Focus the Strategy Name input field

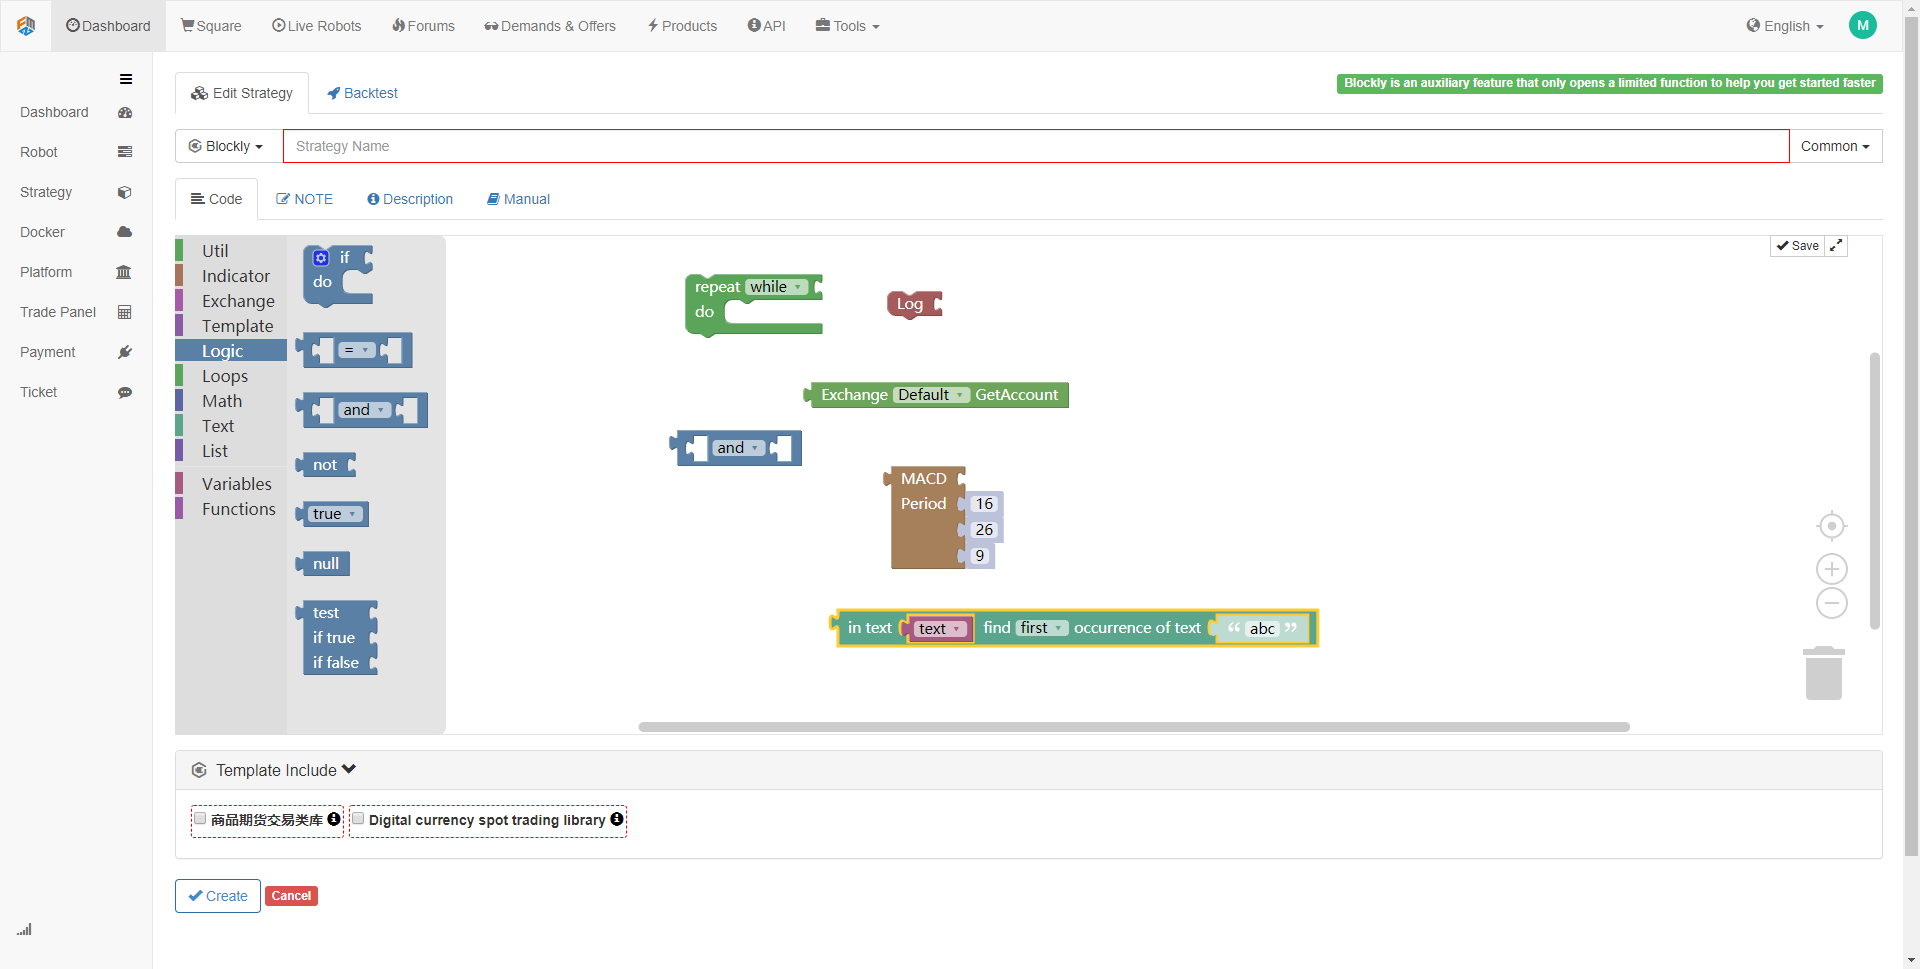point(1036,146)
